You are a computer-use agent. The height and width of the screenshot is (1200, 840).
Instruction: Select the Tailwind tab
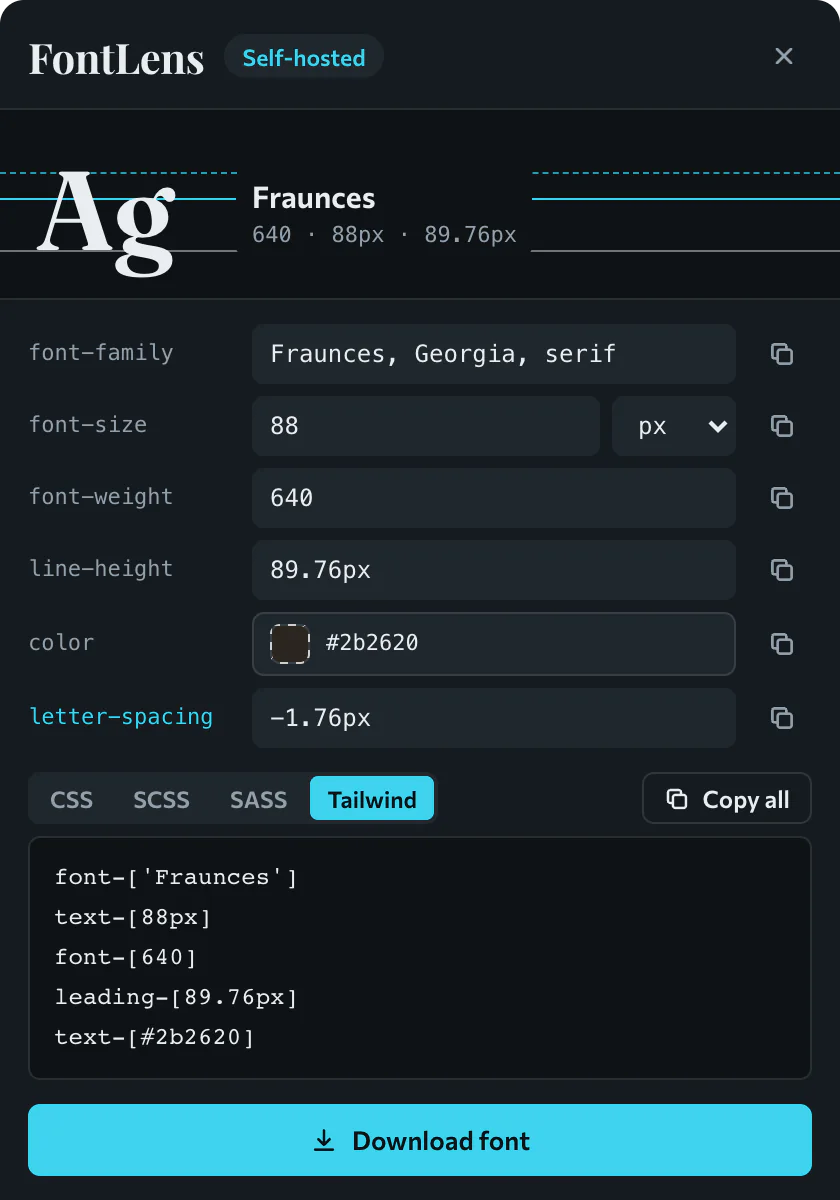pyautogui.click(x=372, y=799)
